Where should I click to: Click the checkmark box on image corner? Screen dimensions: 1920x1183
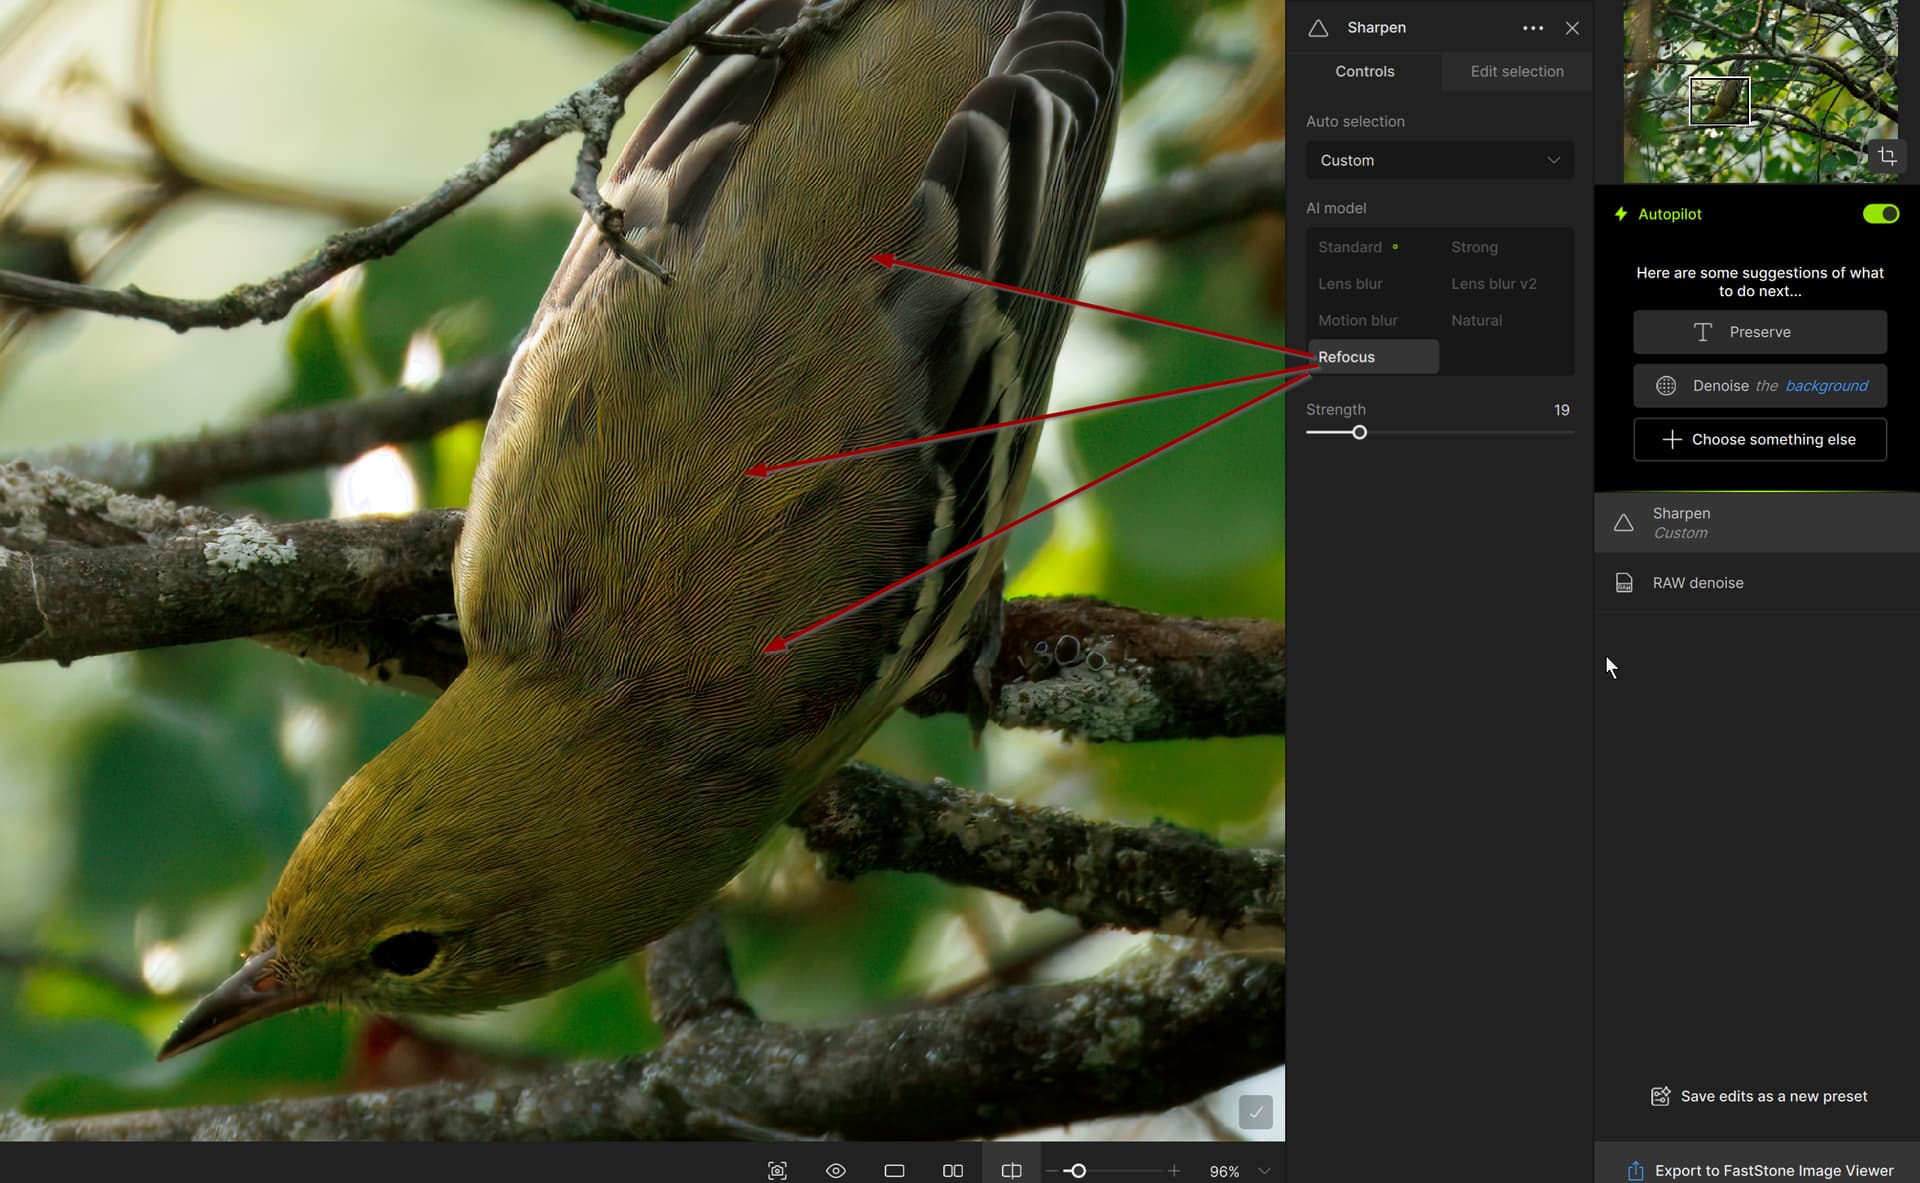click(1255, 1111)
